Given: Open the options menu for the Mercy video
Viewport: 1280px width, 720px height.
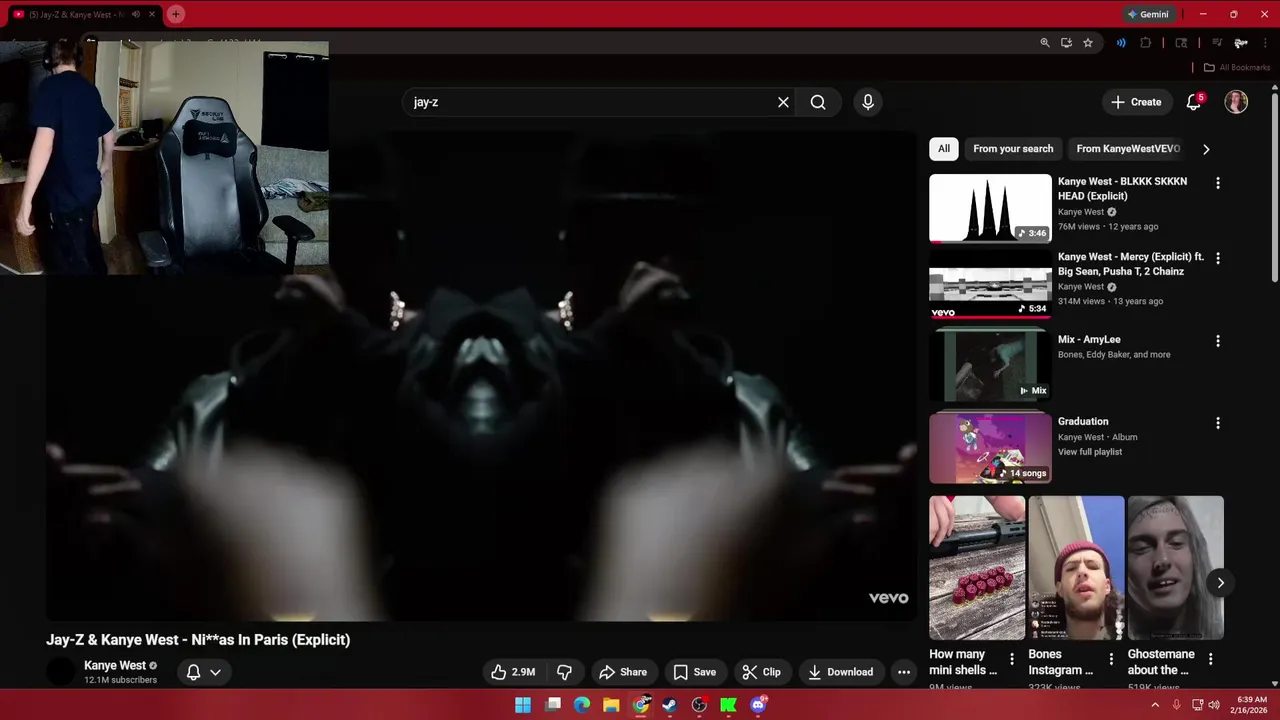Looking at the screenshot, I should coord(1217,258).
